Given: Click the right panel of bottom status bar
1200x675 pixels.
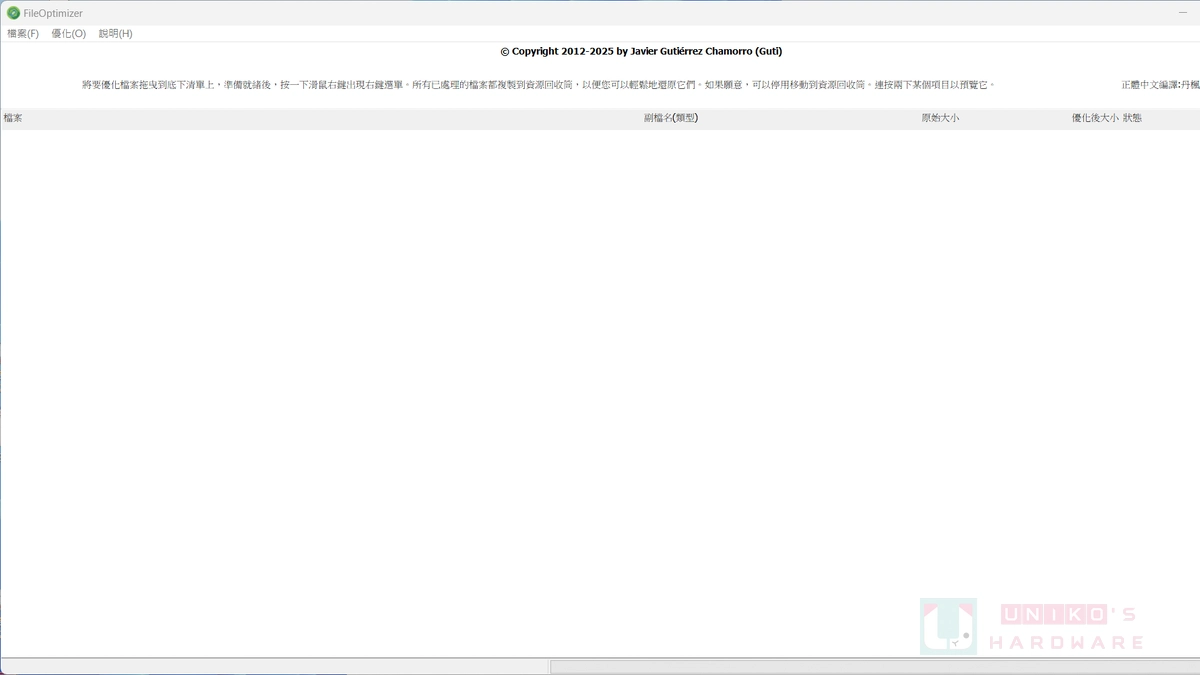Looking at the screenshot, I should tap(874, 667).
